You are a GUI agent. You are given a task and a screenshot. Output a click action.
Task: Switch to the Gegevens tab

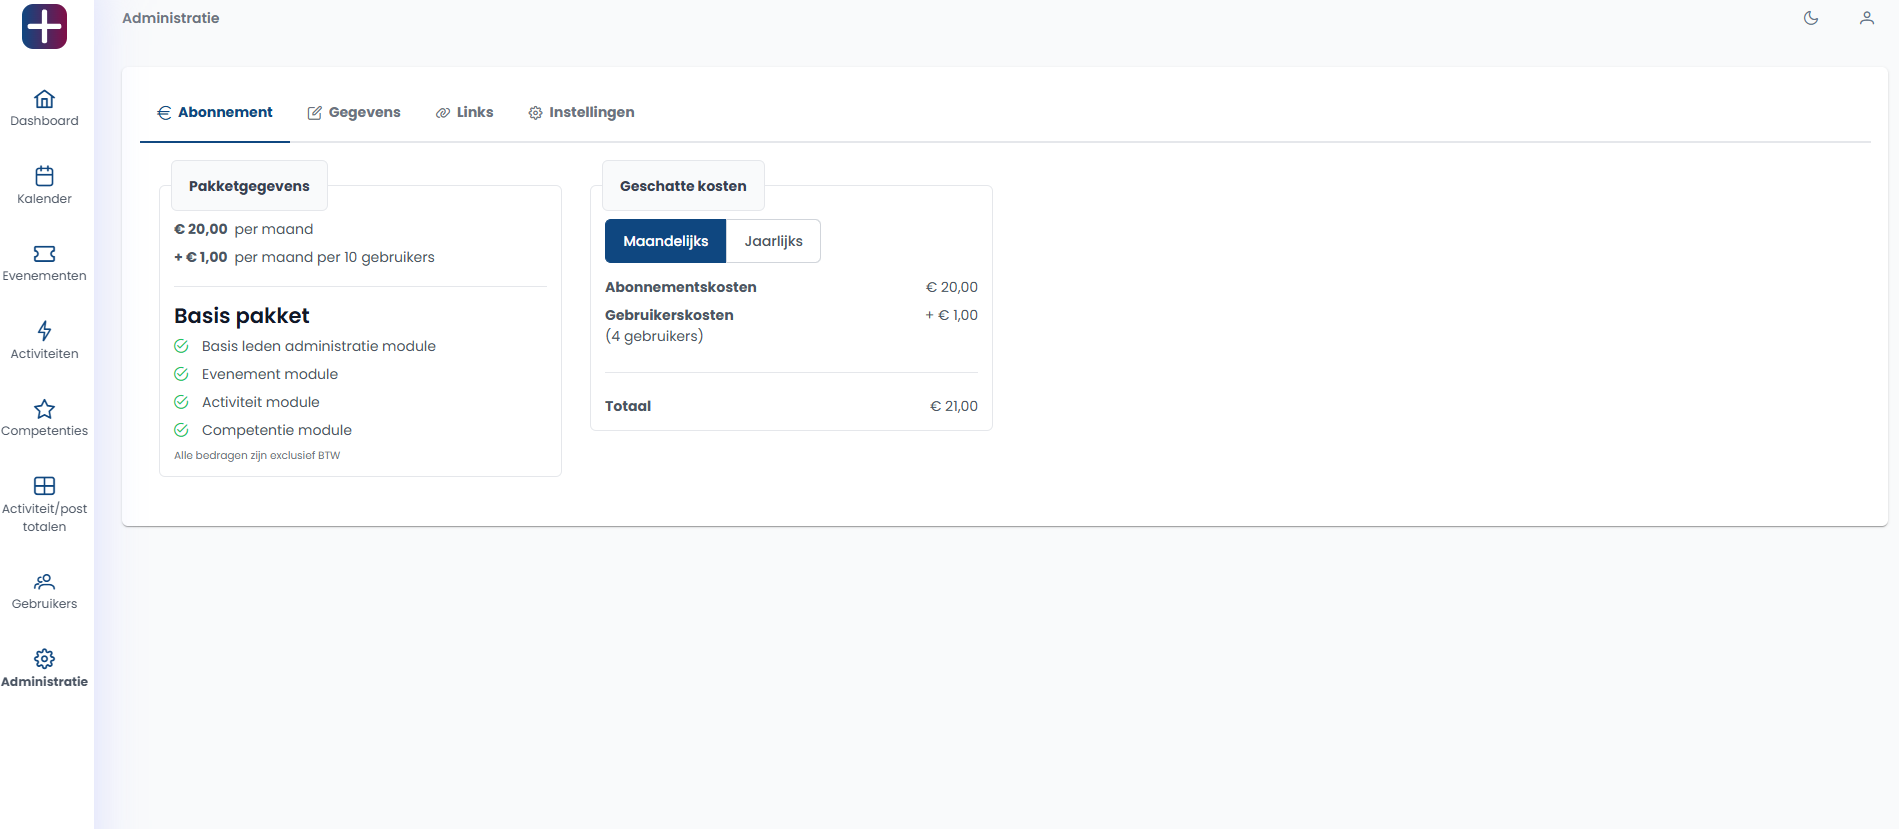(354, 112)
